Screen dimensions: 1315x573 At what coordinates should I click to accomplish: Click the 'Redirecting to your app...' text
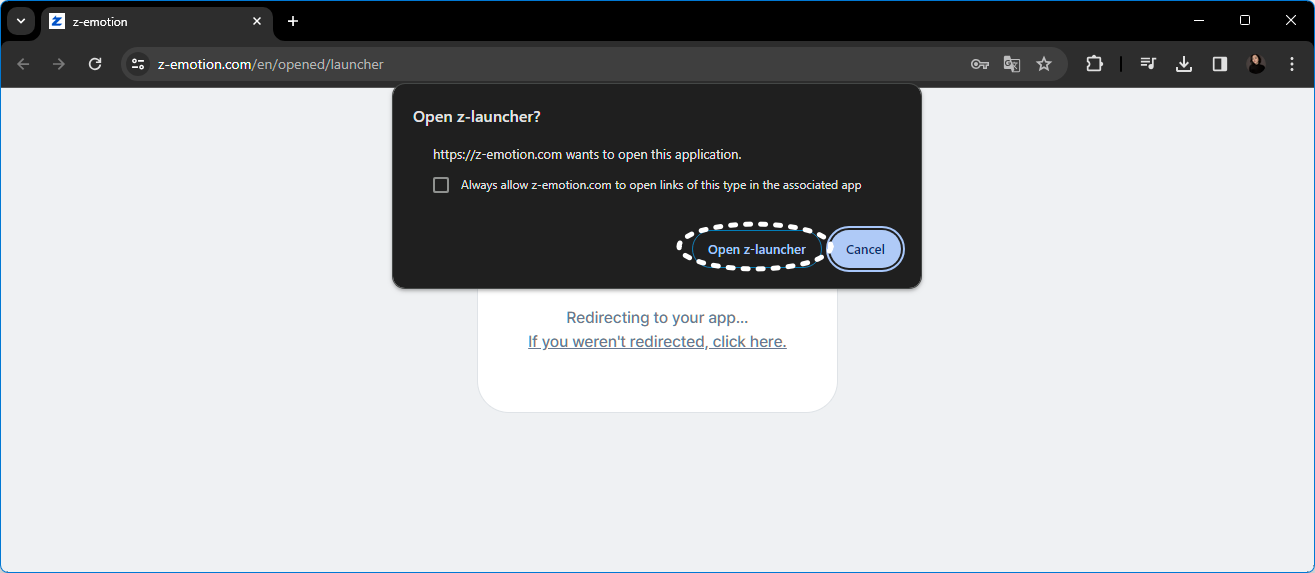(x=657, y=318)
